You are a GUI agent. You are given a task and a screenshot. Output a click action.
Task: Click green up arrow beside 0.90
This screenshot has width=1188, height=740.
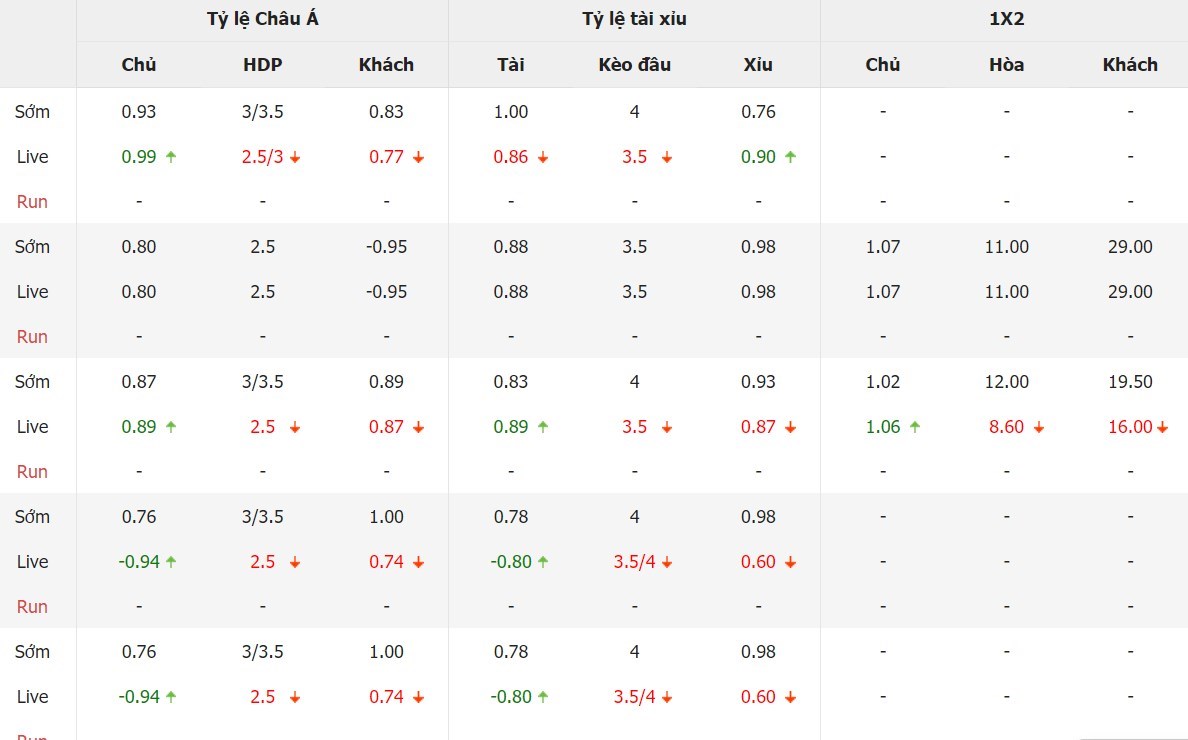(x=791, y=157)
